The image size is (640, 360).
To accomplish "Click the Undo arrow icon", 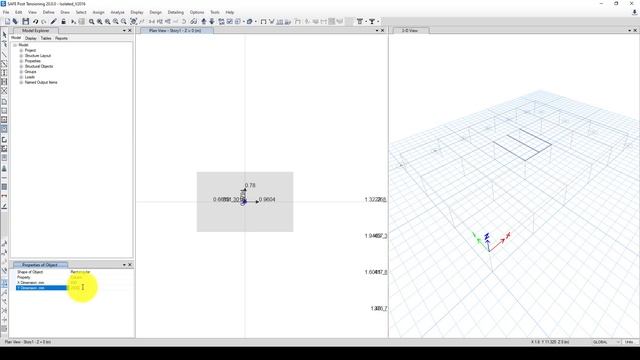I will pyautogui.click(x=36, y=22).
